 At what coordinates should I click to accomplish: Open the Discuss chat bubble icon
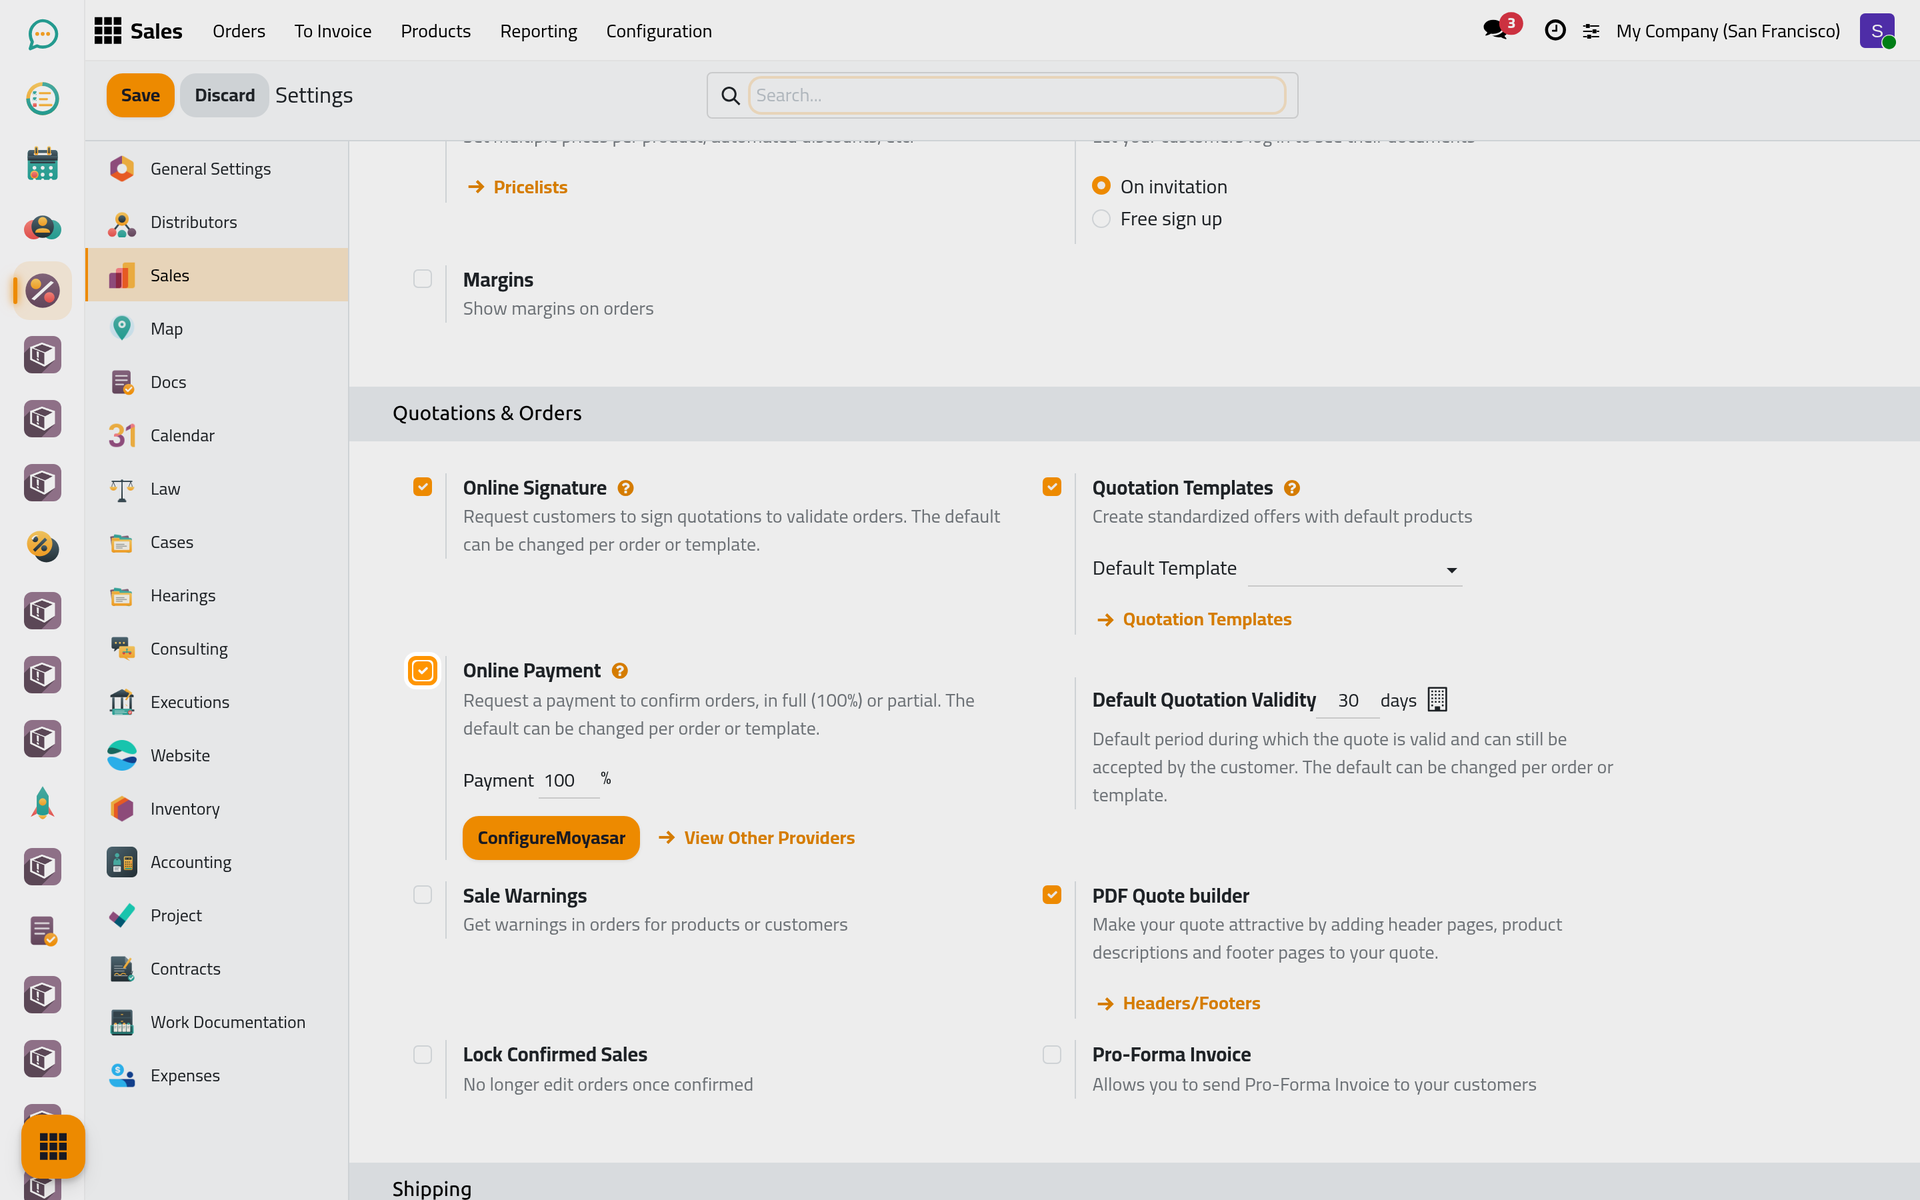click(x=42, y=35)
